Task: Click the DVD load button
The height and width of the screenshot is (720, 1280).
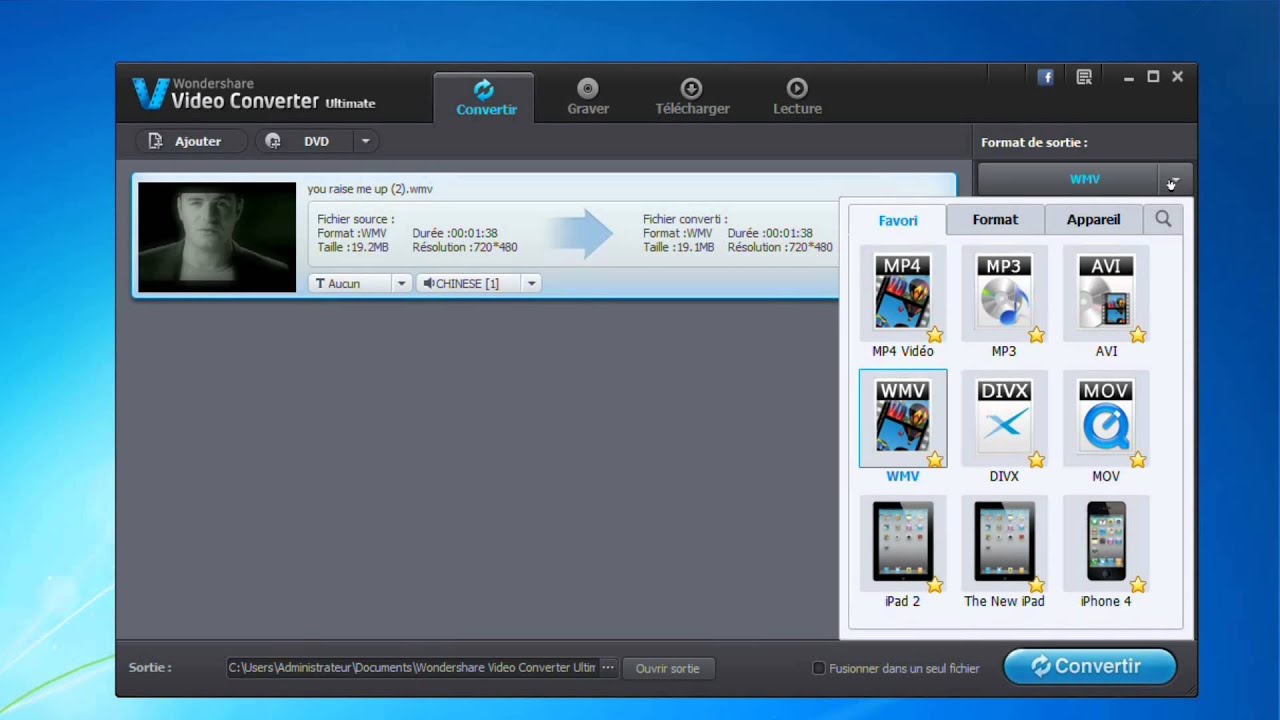Action: (x=305, y=141)
